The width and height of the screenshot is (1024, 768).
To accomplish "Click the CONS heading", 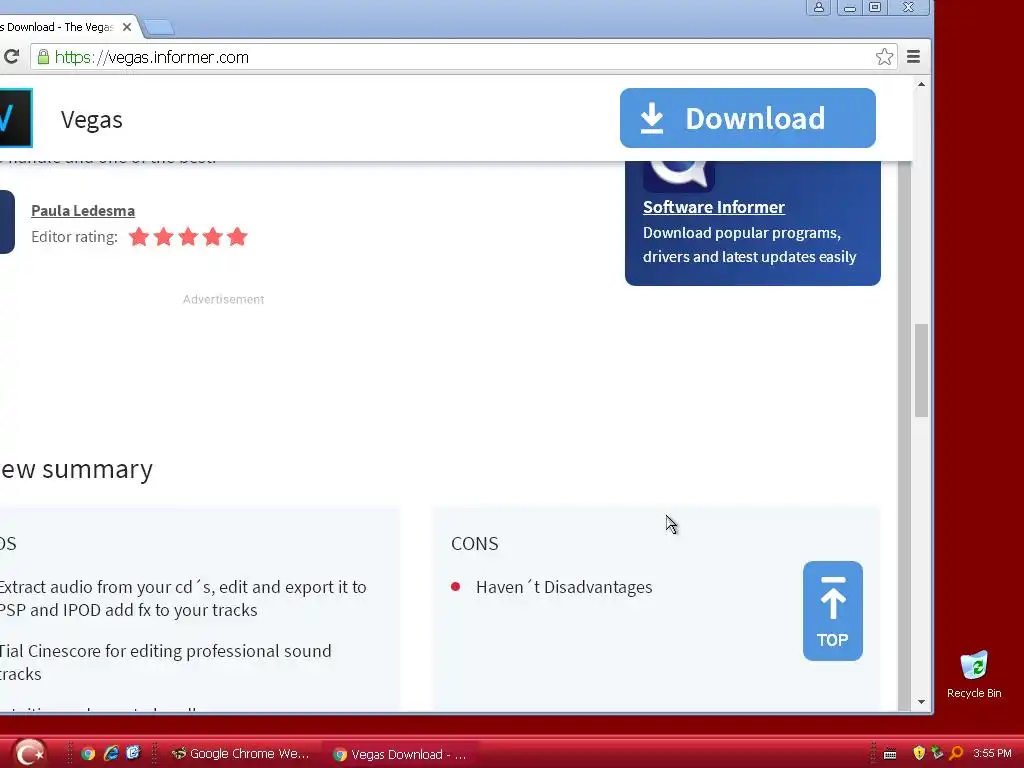I will pyautogui.click(x=475, y=543).
